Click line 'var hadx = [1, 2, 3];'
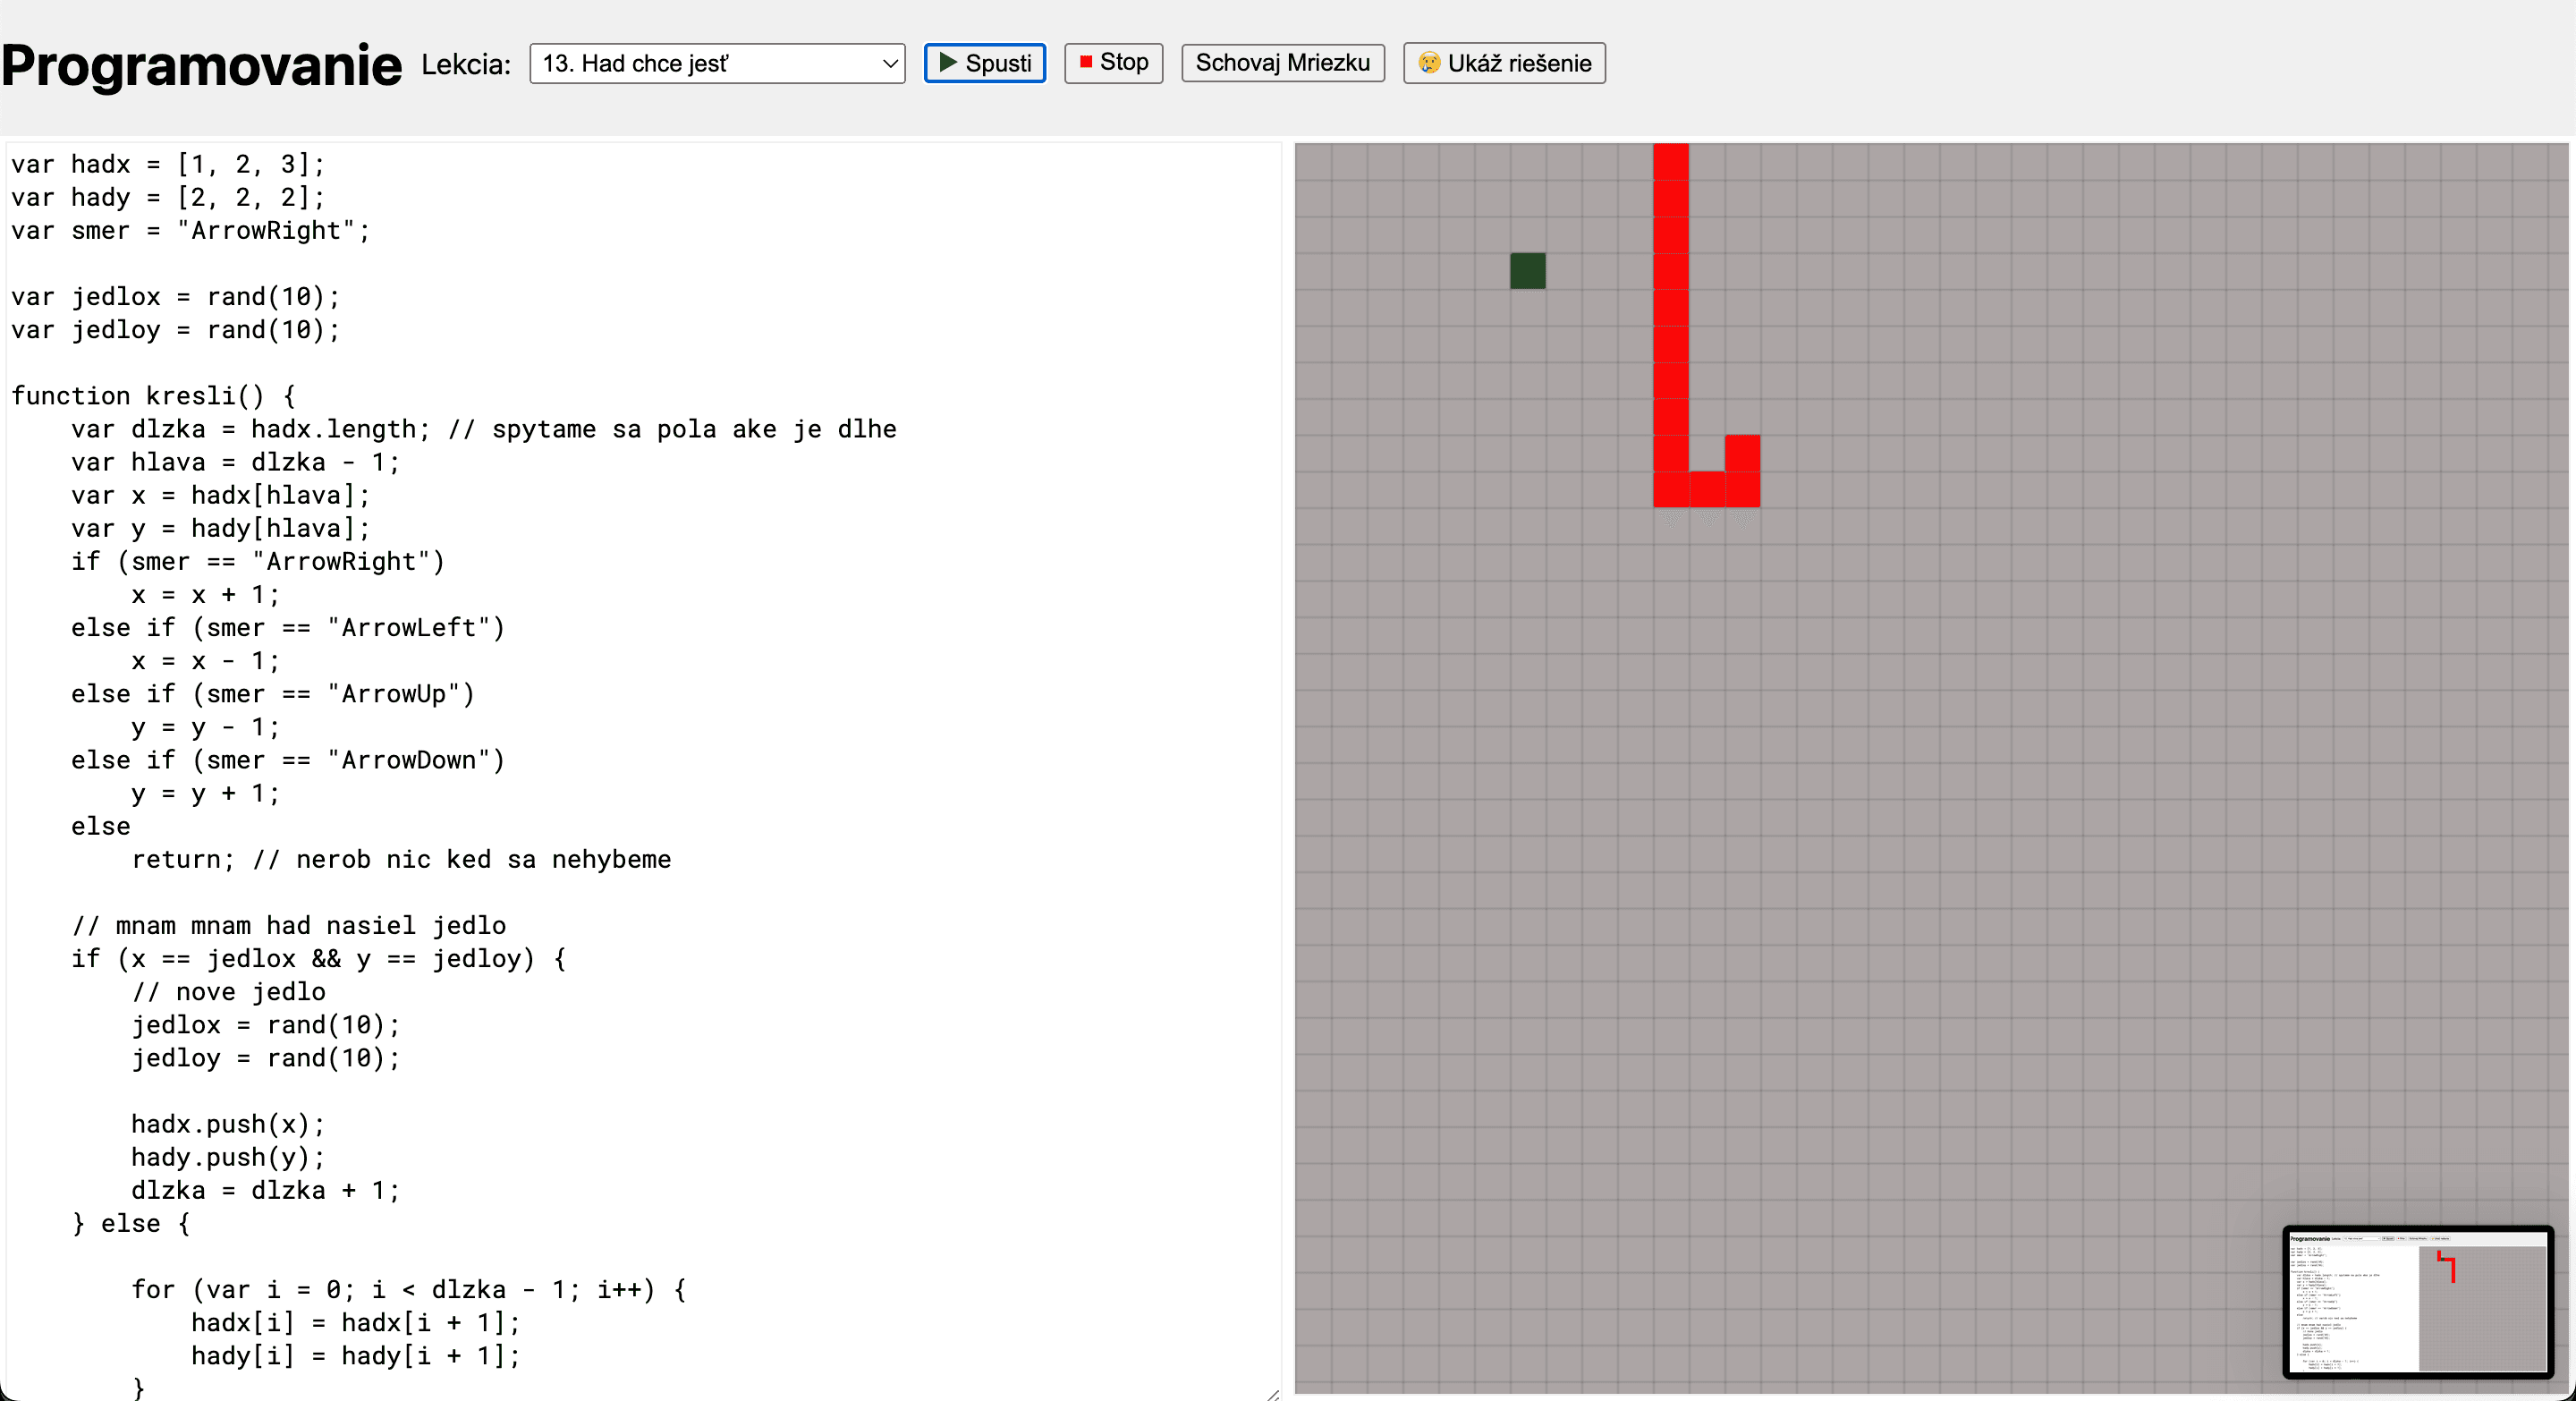2576x1401 pixels. pyautogui.click(x=168, y=164)
